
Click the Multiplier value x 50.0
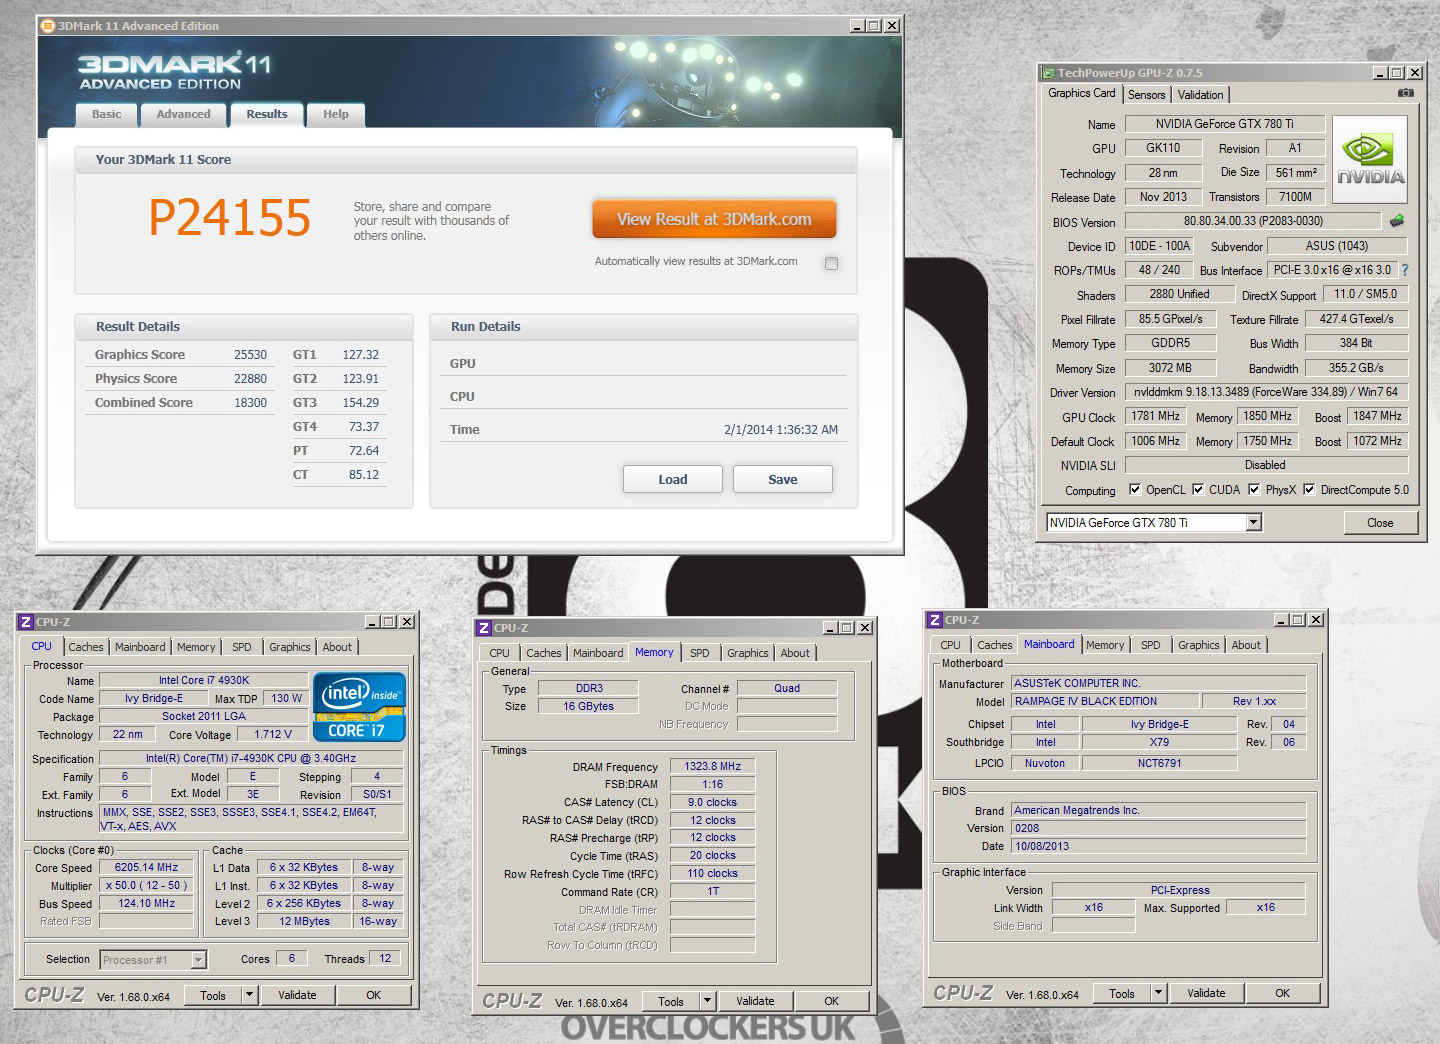tap(146, 886)
